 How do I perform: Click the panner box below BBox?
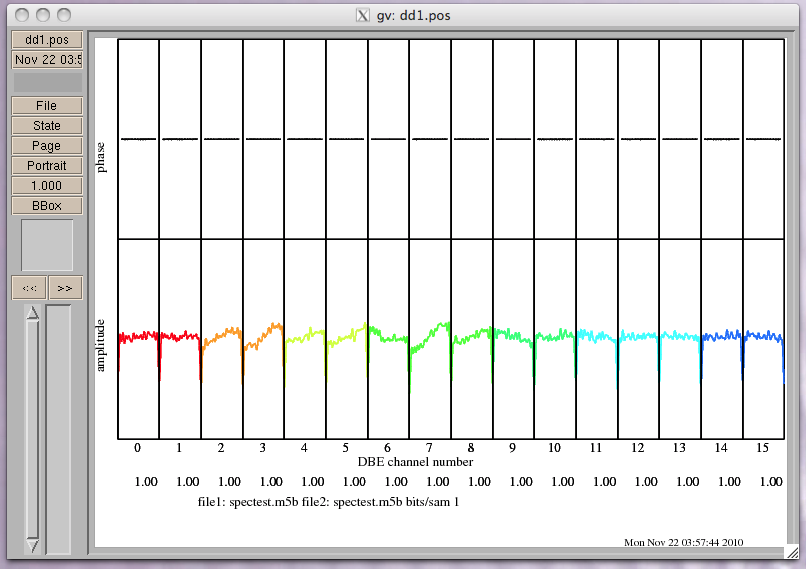[47, 245]
